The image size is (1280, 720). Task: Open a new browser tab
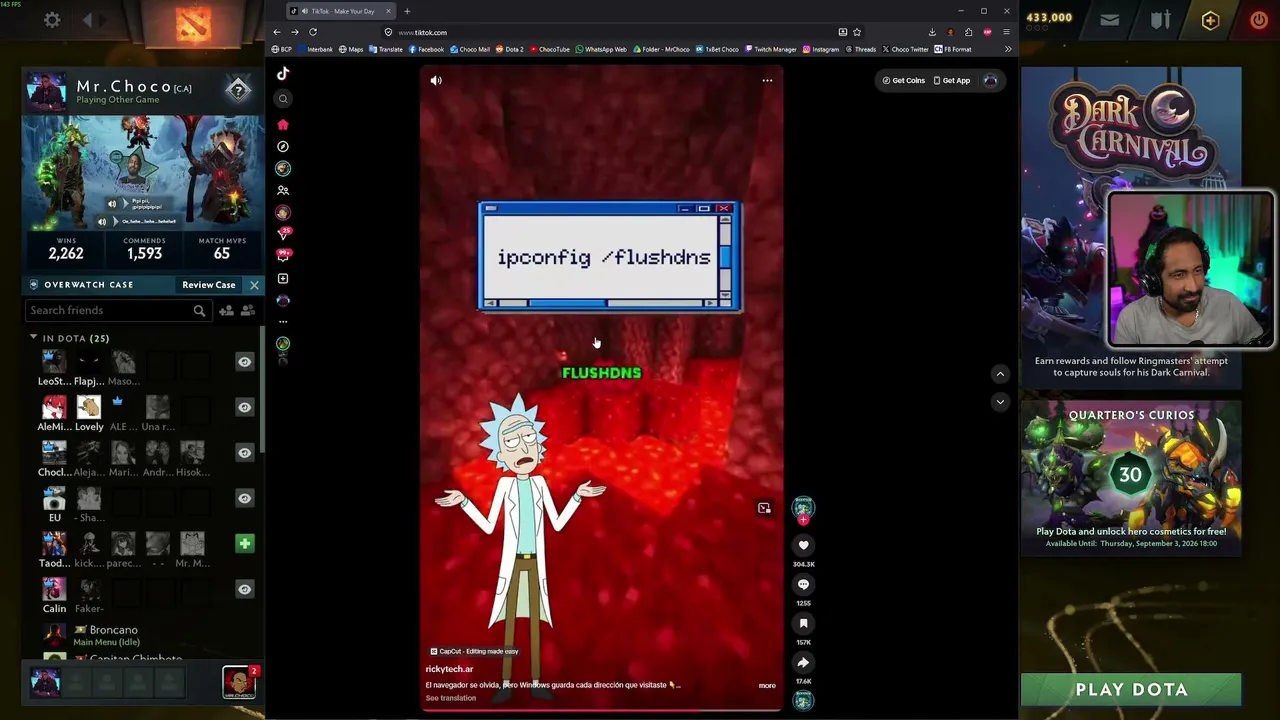point(407,11)
